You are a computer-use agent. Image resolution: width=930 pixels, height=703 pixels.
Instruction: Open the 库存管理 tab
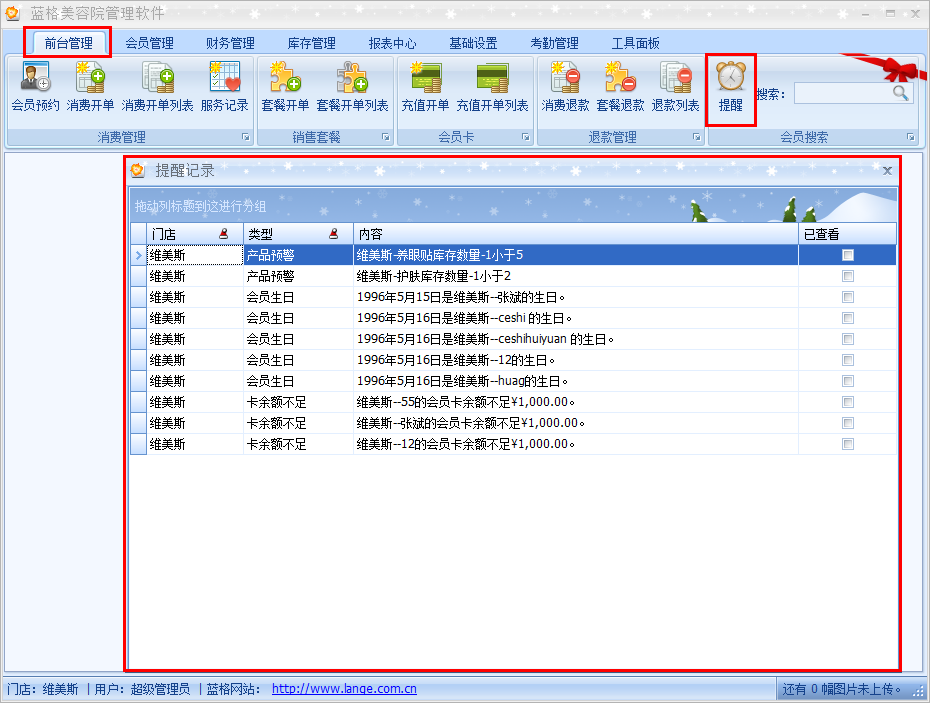(x=311, y=43)
